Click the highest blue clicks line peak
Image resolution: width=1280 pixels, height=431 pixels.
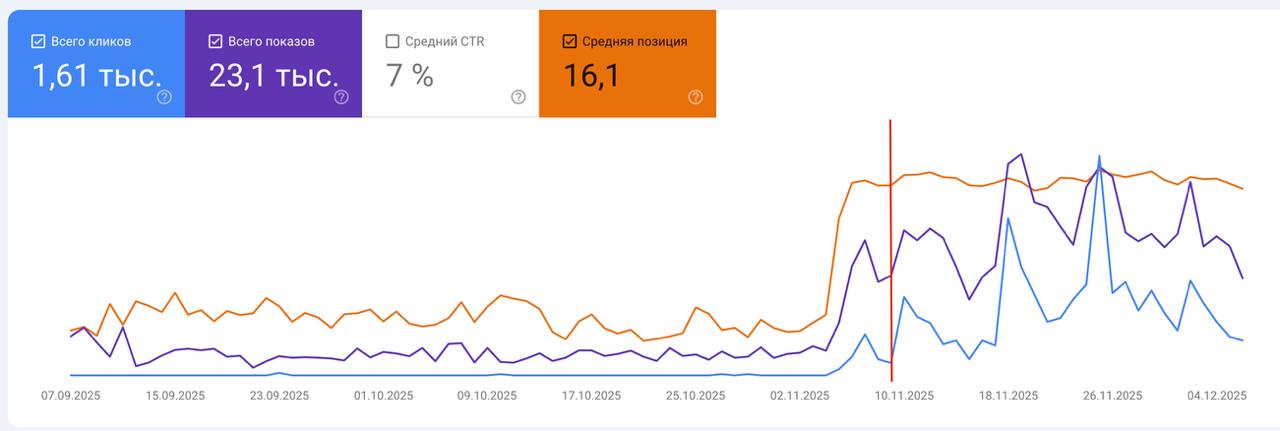pyautogui.click(x=1100, y=157)
